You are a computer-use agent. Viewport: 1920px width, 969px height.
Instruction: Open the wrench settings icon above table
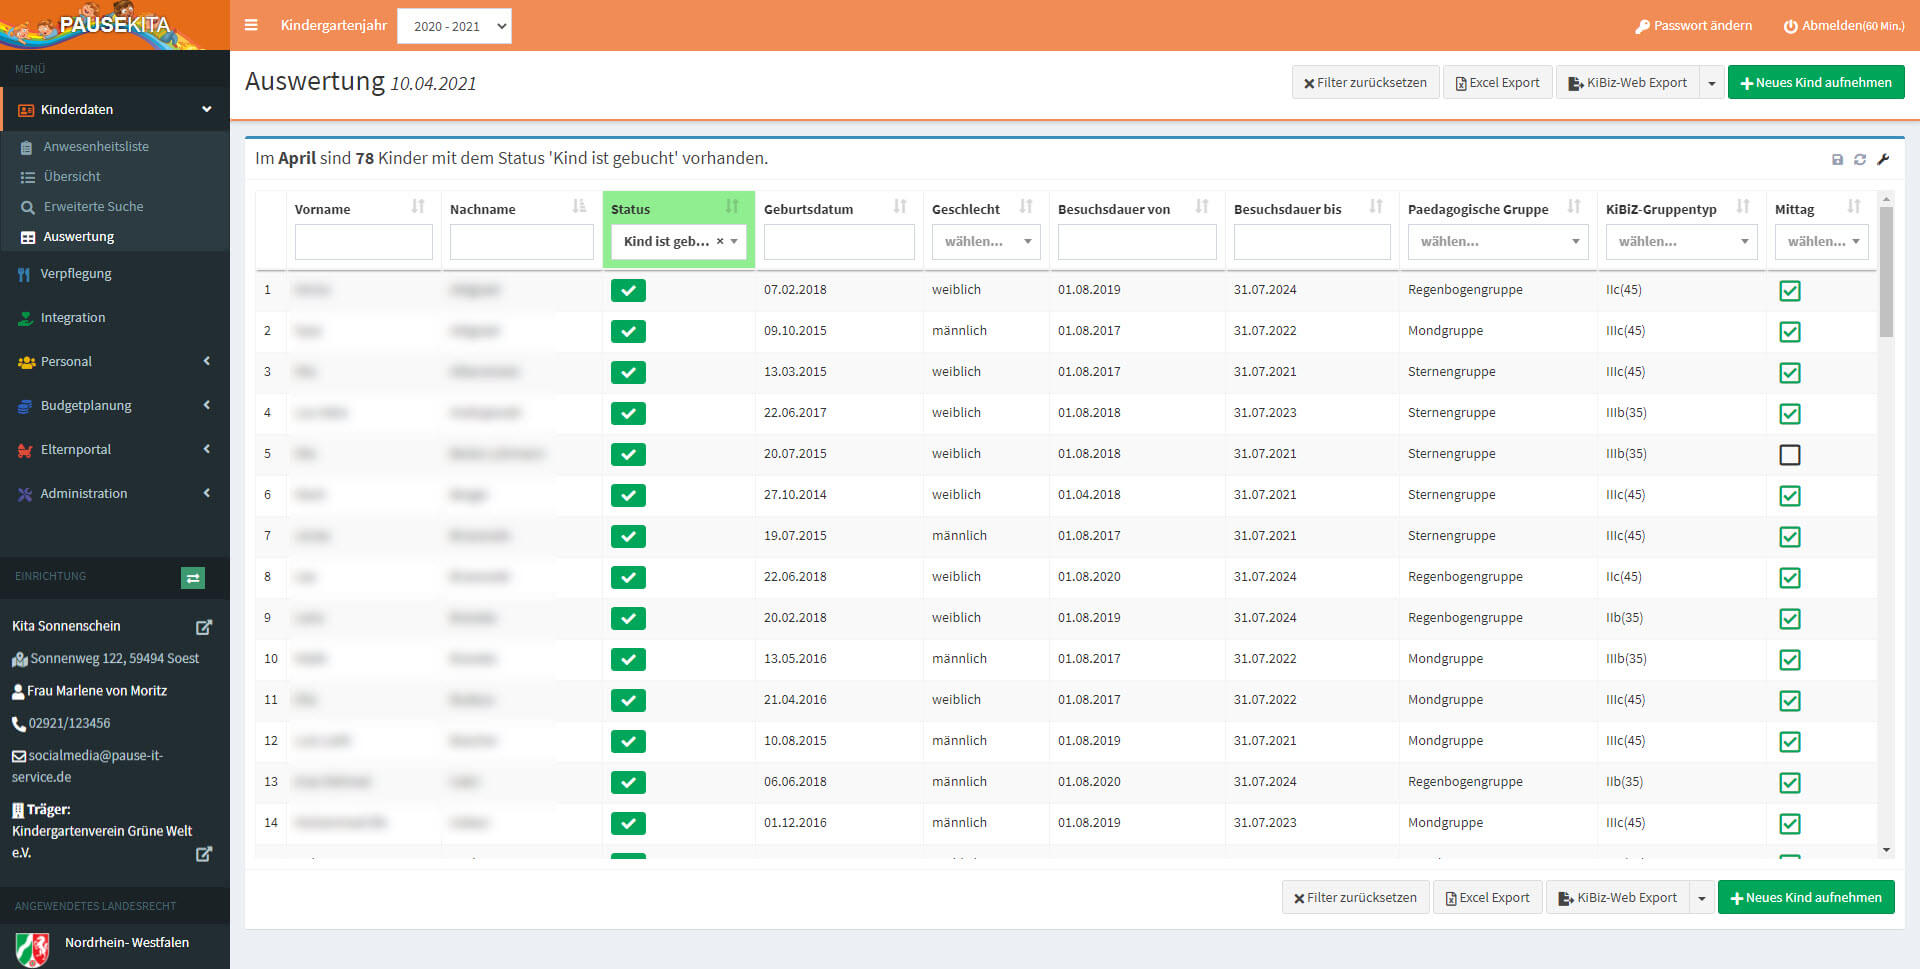pos(1883,160)
